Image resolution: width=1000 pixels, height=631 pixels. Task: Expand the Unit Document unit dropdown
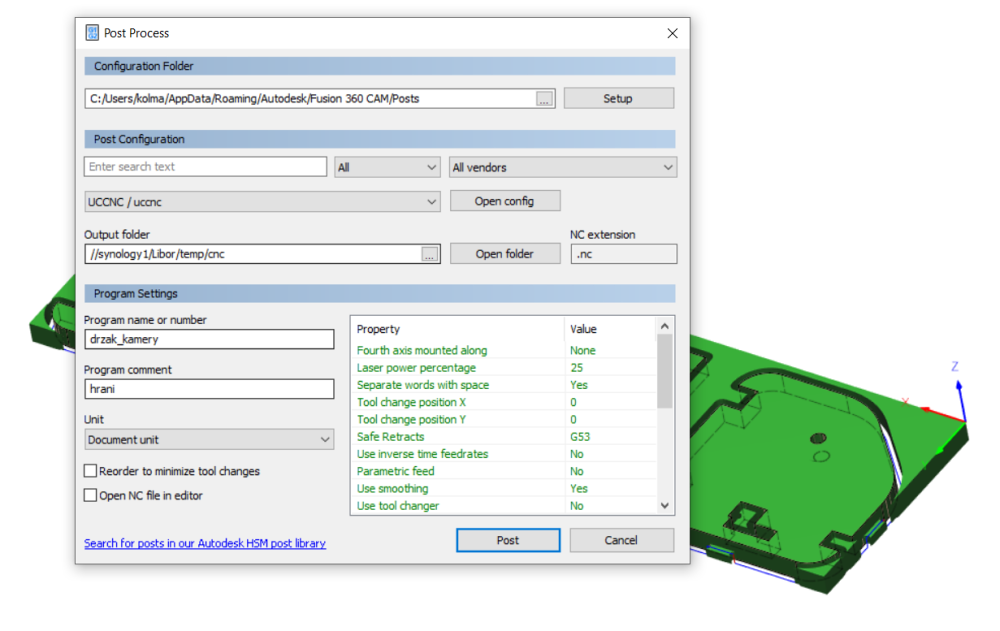(x=209, y=440)
